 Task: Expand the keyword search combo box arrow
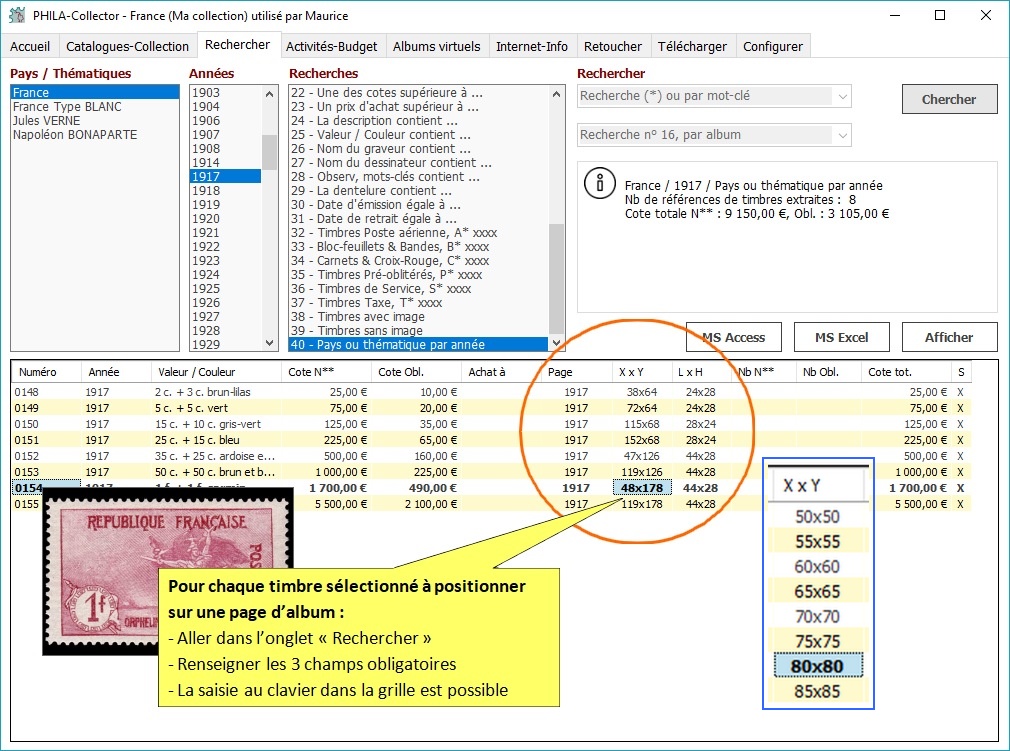tap(843, 97)
